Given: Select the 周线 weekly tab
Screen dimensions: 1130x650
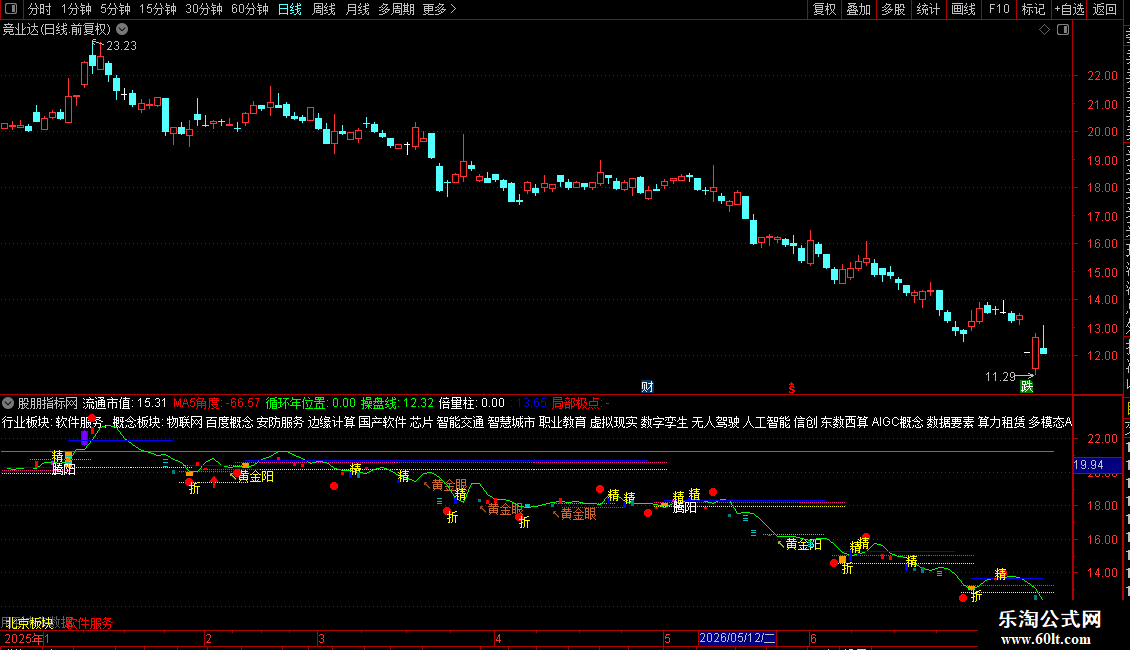Looking at the screenshot, I should [324, 9].
